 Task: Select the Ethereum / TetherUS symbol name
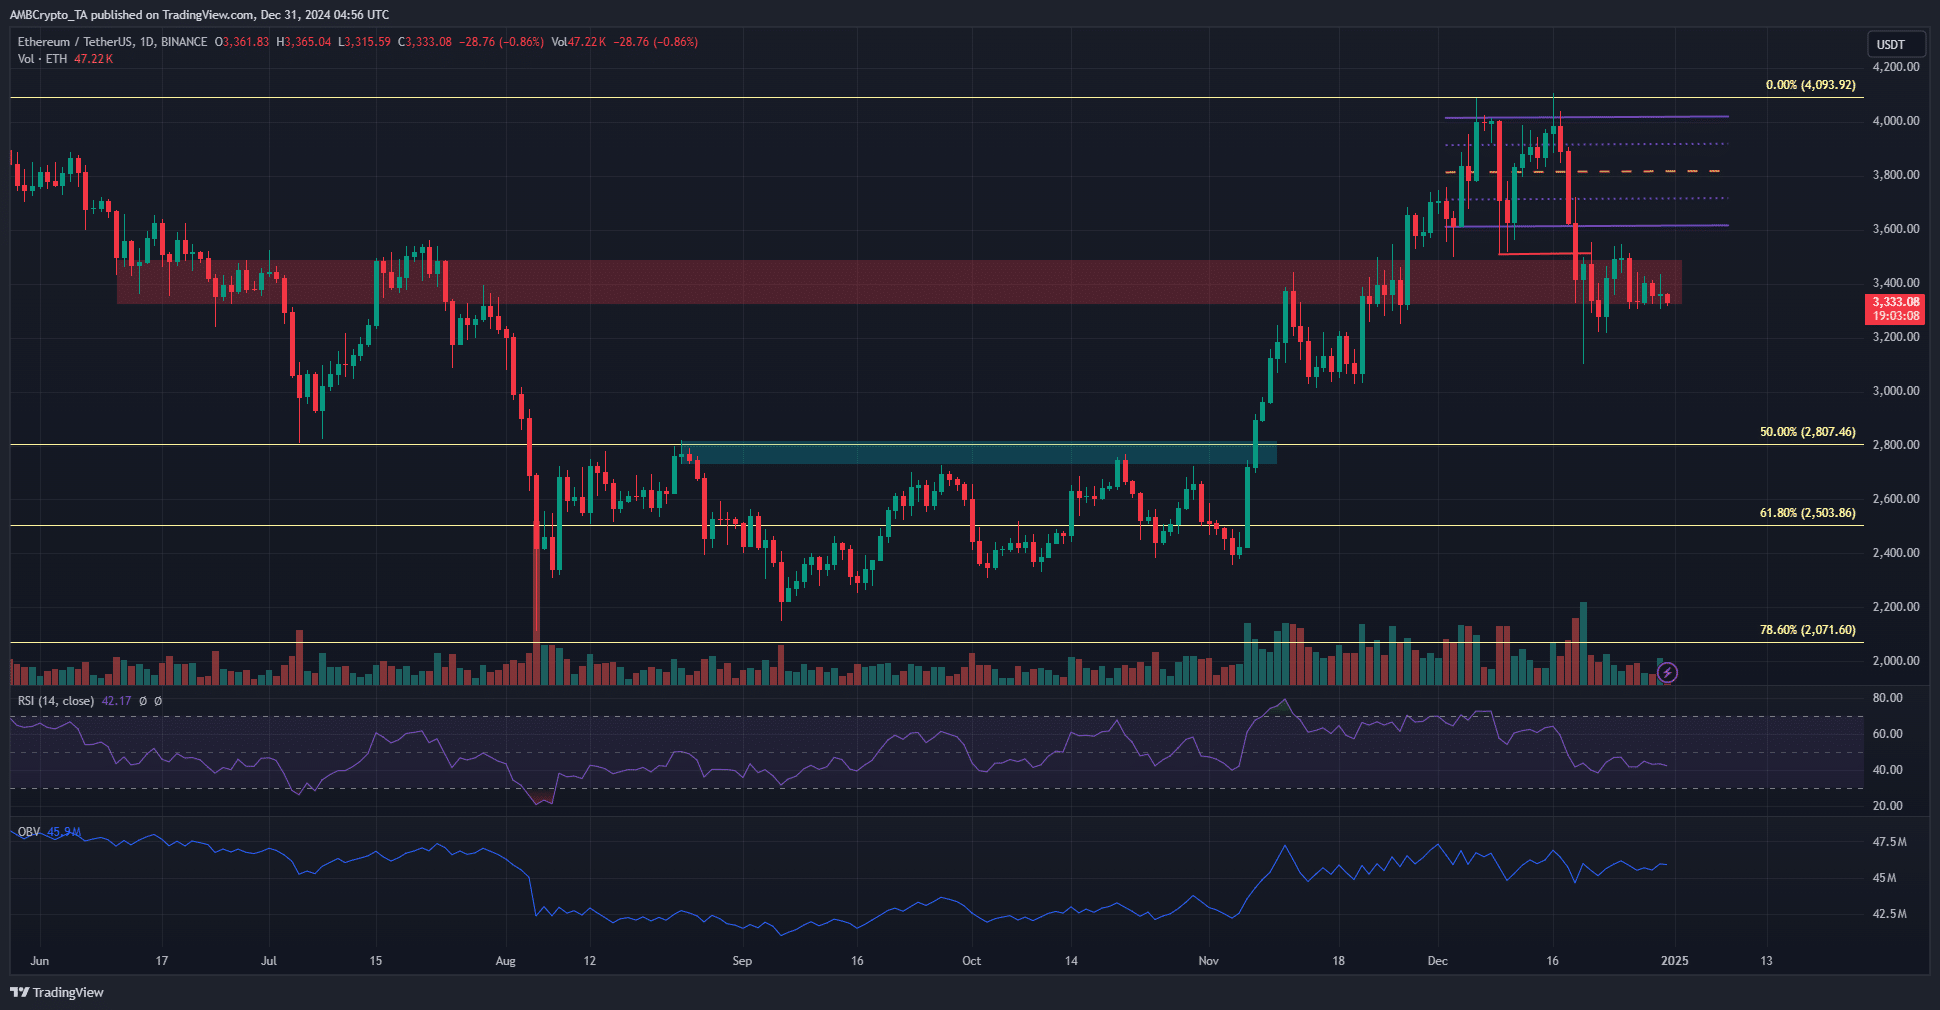click(78, 42)
